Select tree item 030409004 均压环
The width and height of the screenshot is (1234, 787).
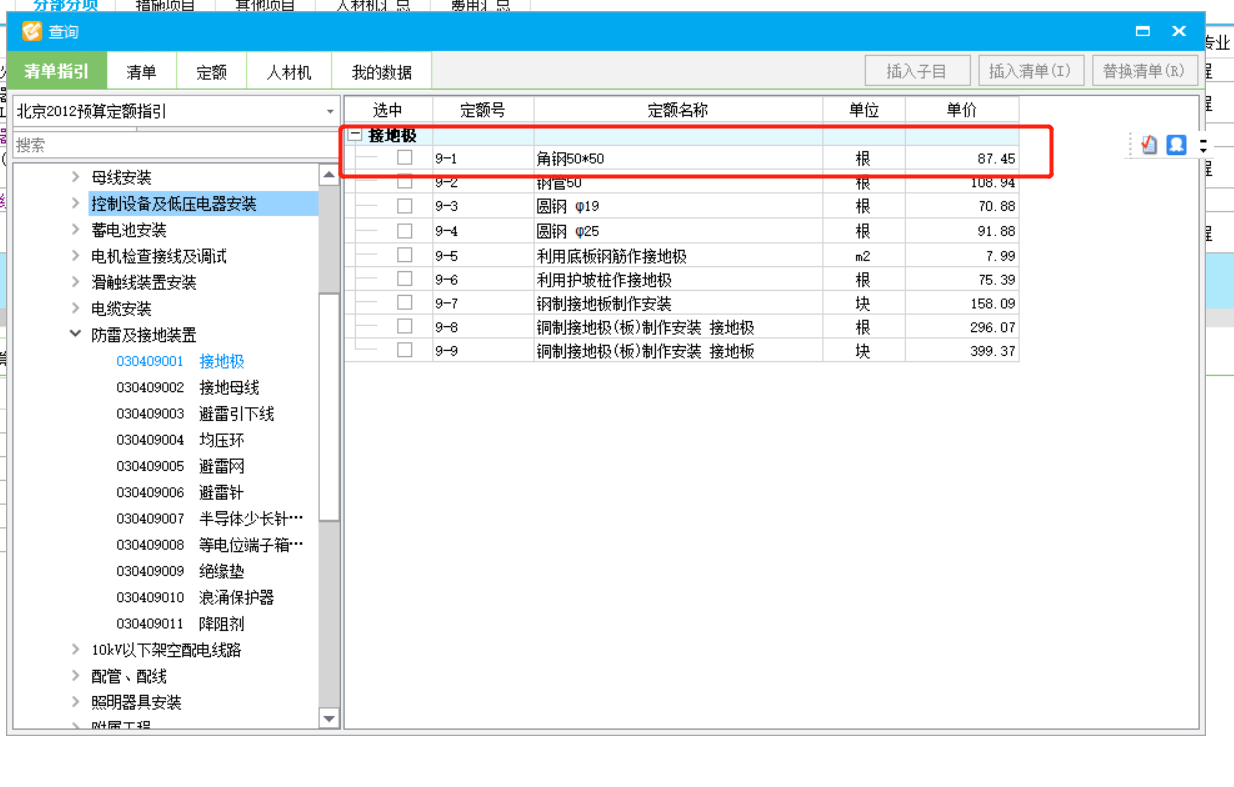[x=180, y=440]
